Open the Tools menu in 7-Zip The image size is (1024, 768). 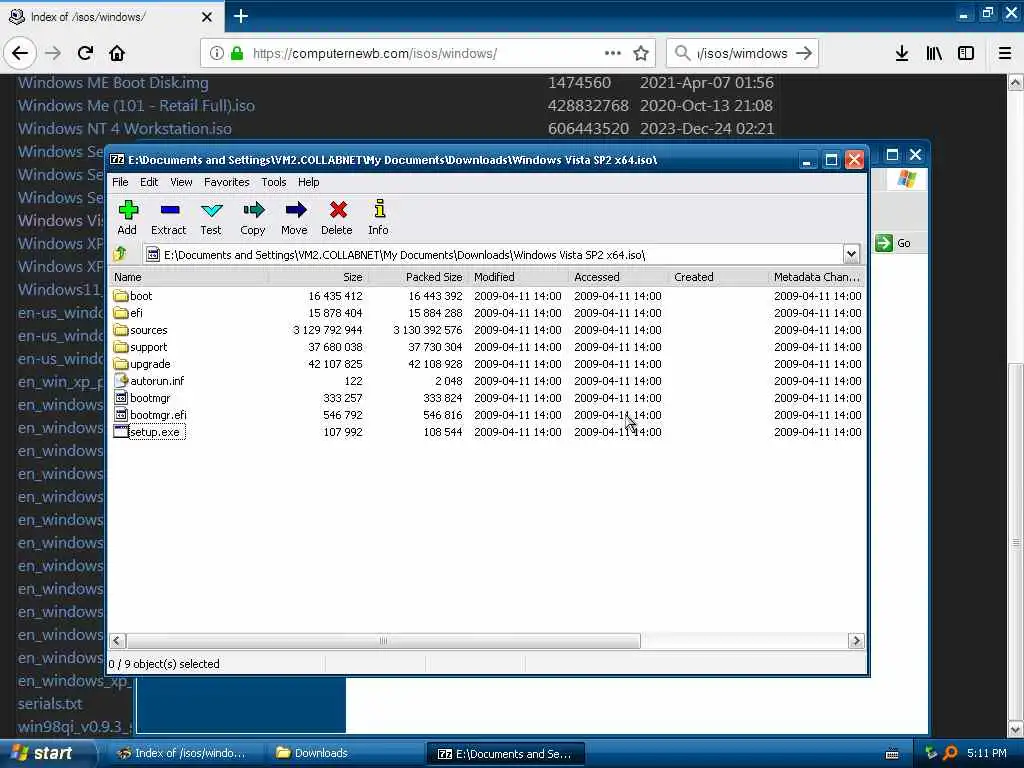pyautogui.click(x=274, y=182)
